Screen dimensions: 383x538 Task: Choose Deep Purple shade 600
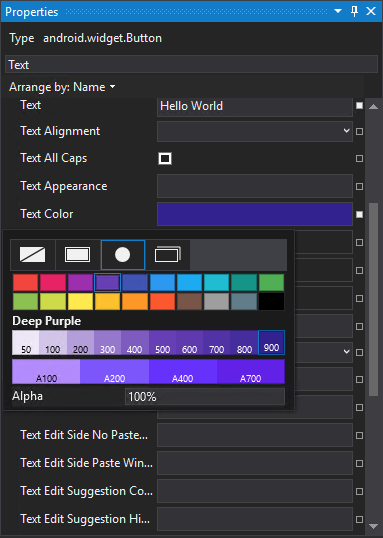tap(189, 342)
